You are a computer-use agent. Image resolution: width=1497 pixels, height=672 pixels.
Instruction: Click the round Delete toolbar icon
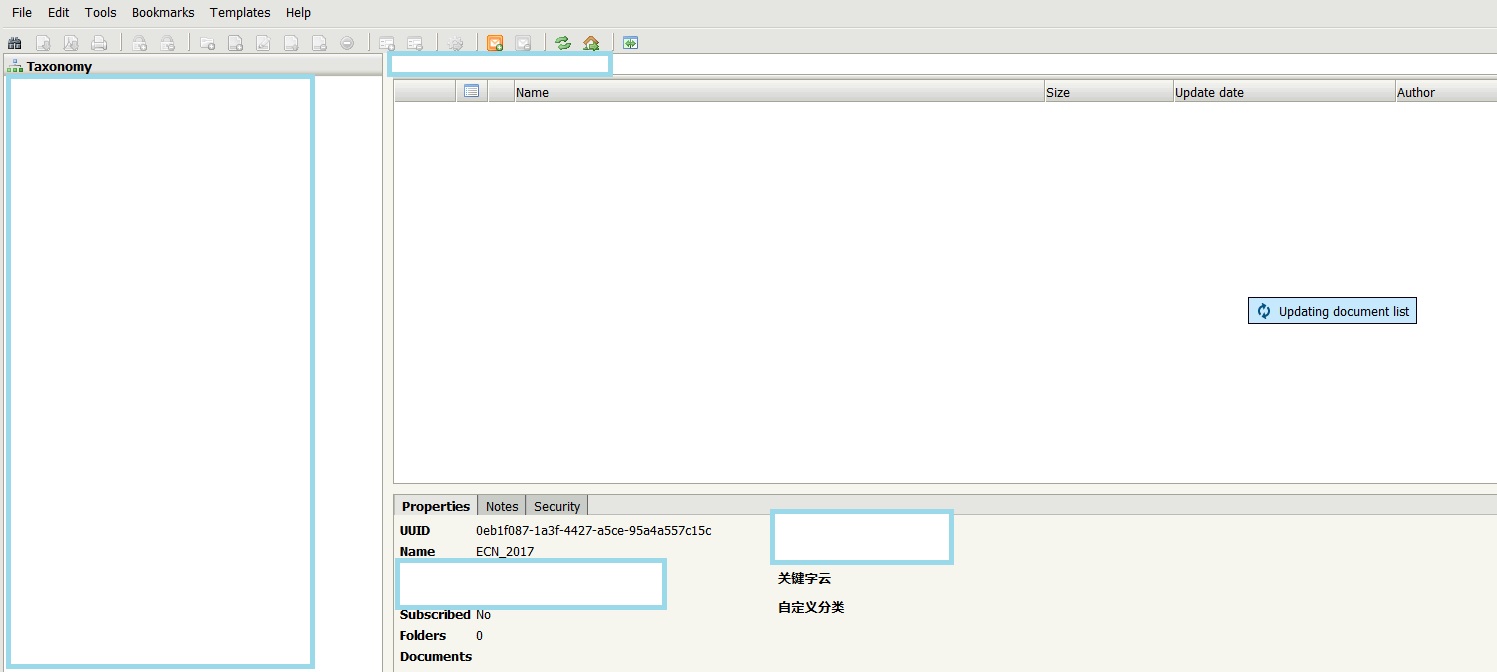coord(347,43)
